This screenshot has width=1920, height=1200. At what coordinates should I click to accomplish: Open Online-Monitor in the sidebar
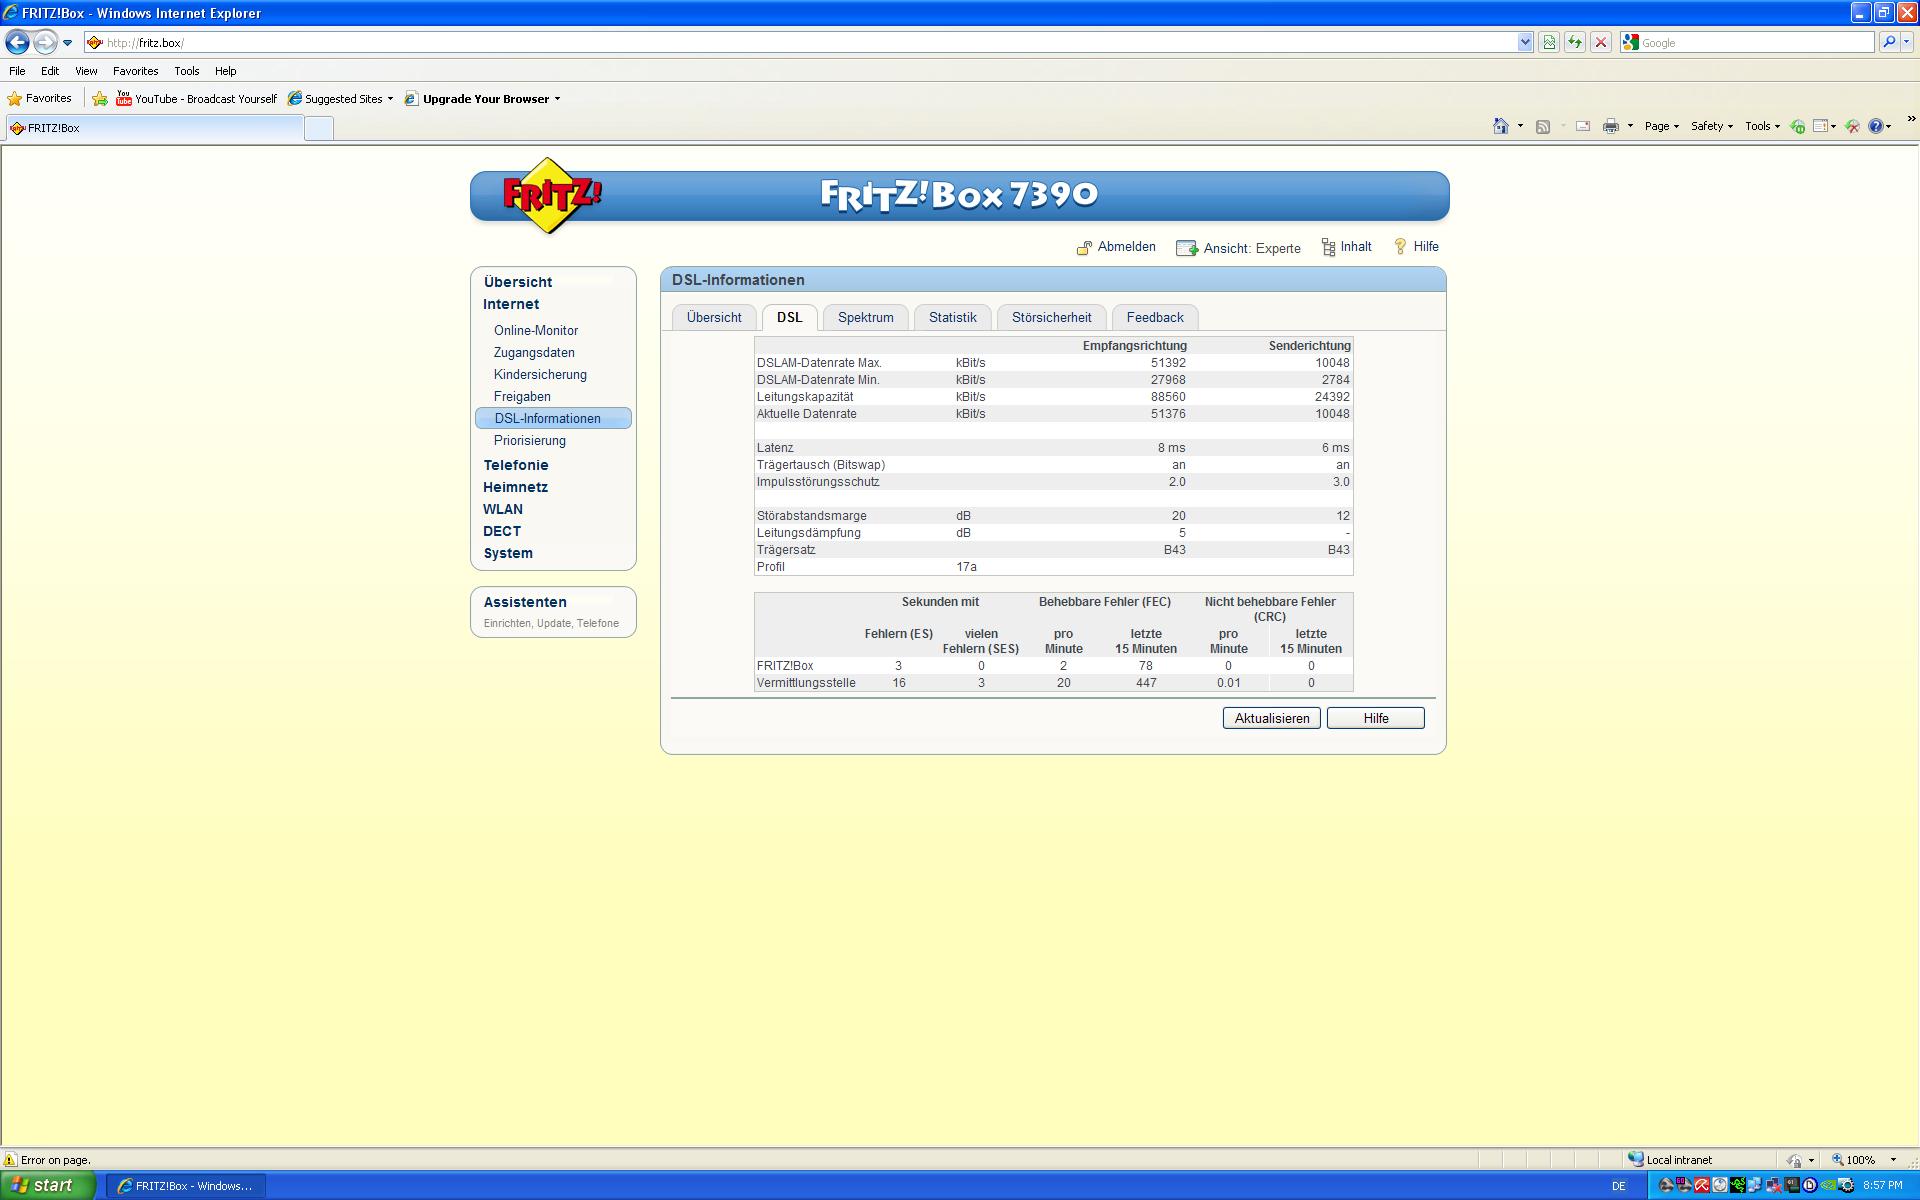535,330
